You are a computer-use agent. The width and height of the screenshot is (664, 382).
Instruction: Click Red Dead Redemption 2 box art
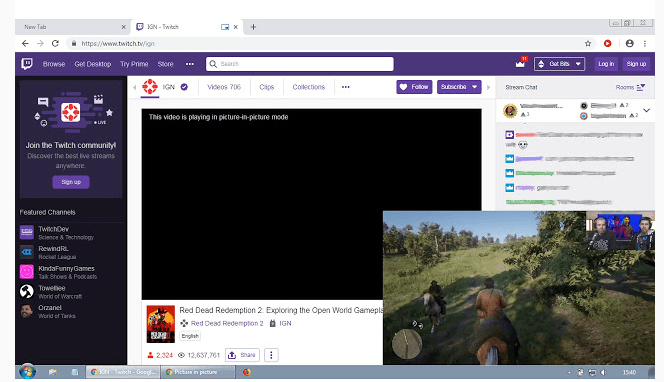pos(160,324)
